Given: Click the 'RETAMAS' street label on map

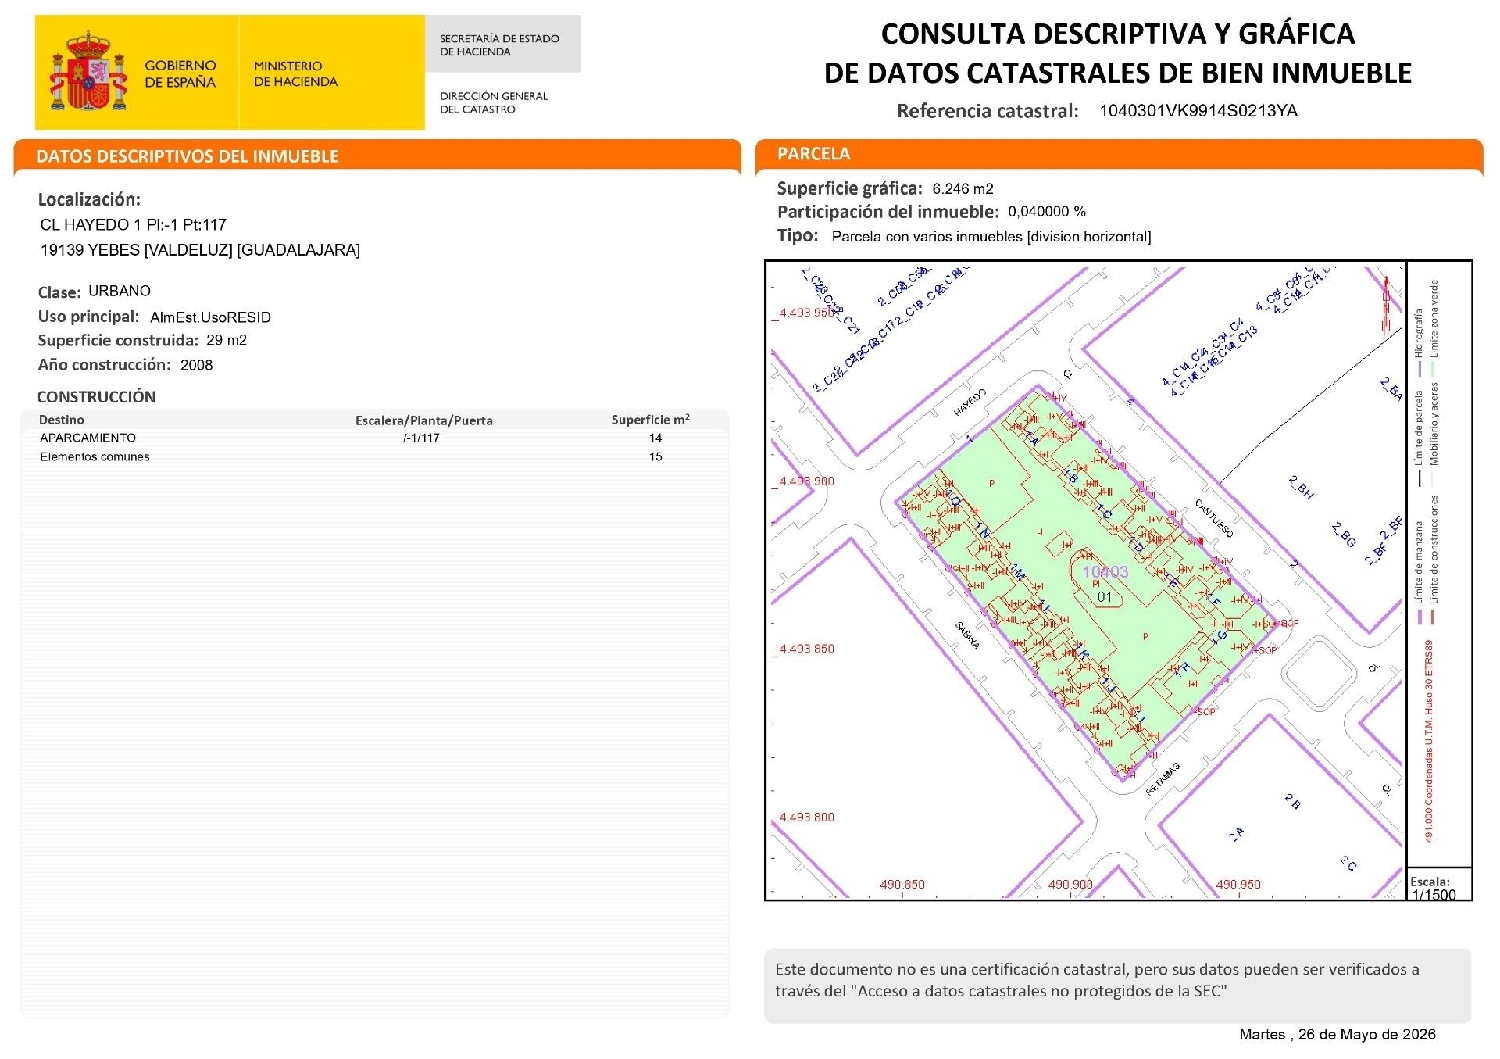Looking at the screenshot, I should [1163, 778].
